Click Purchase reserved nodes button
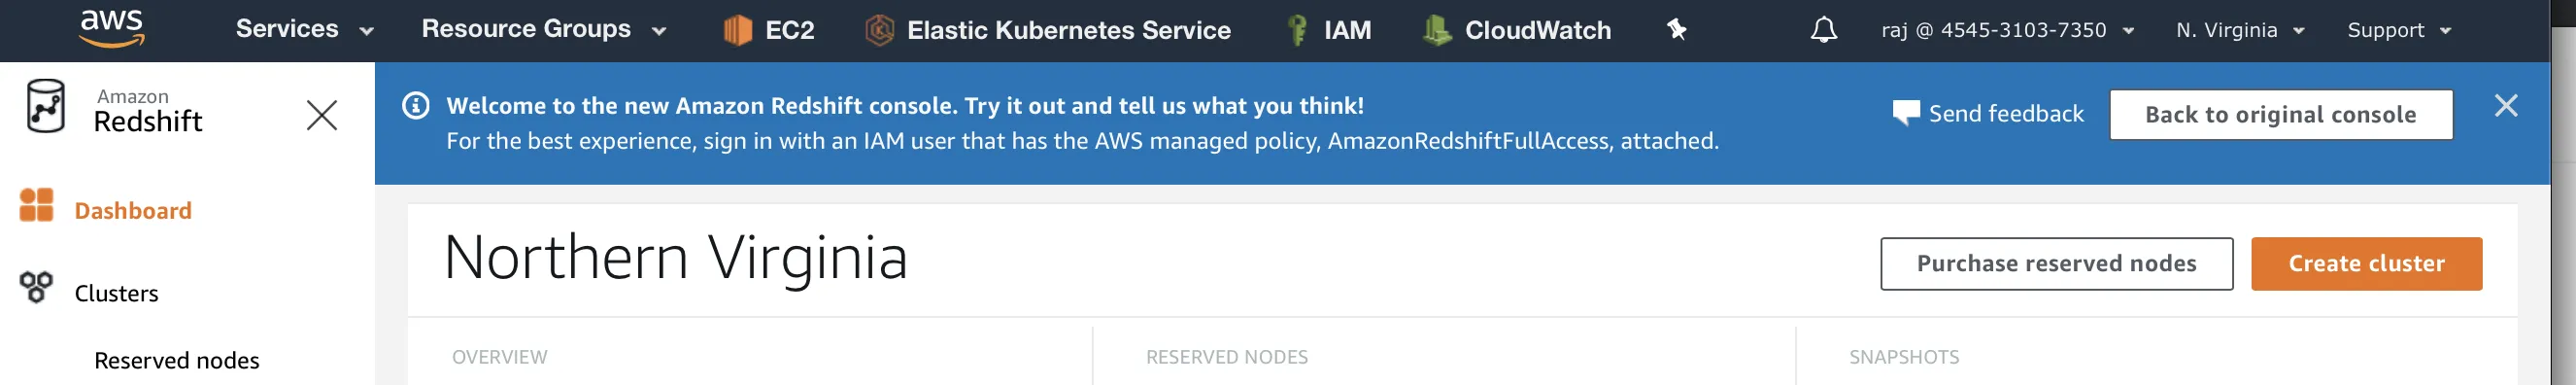Viewport: 2576px width, 385px height. tap(2056, 264)
